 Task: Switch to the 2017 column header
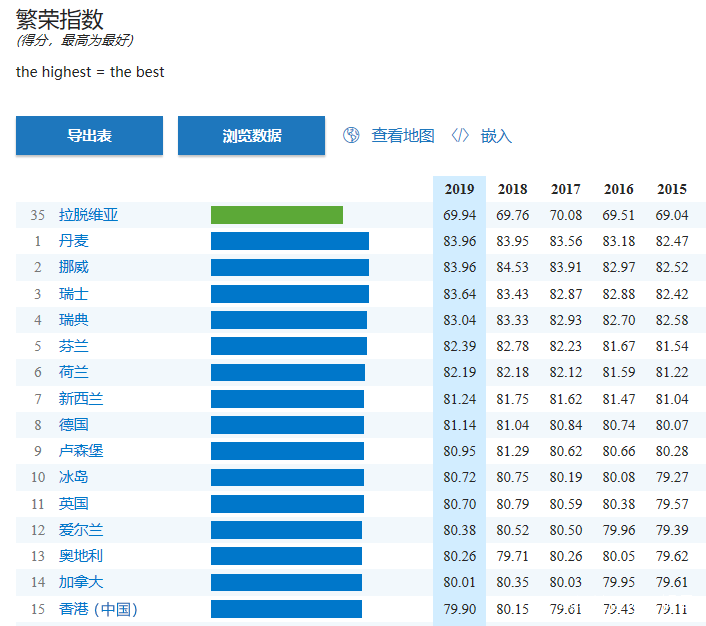pyautogui.click(x=566, y=189)
